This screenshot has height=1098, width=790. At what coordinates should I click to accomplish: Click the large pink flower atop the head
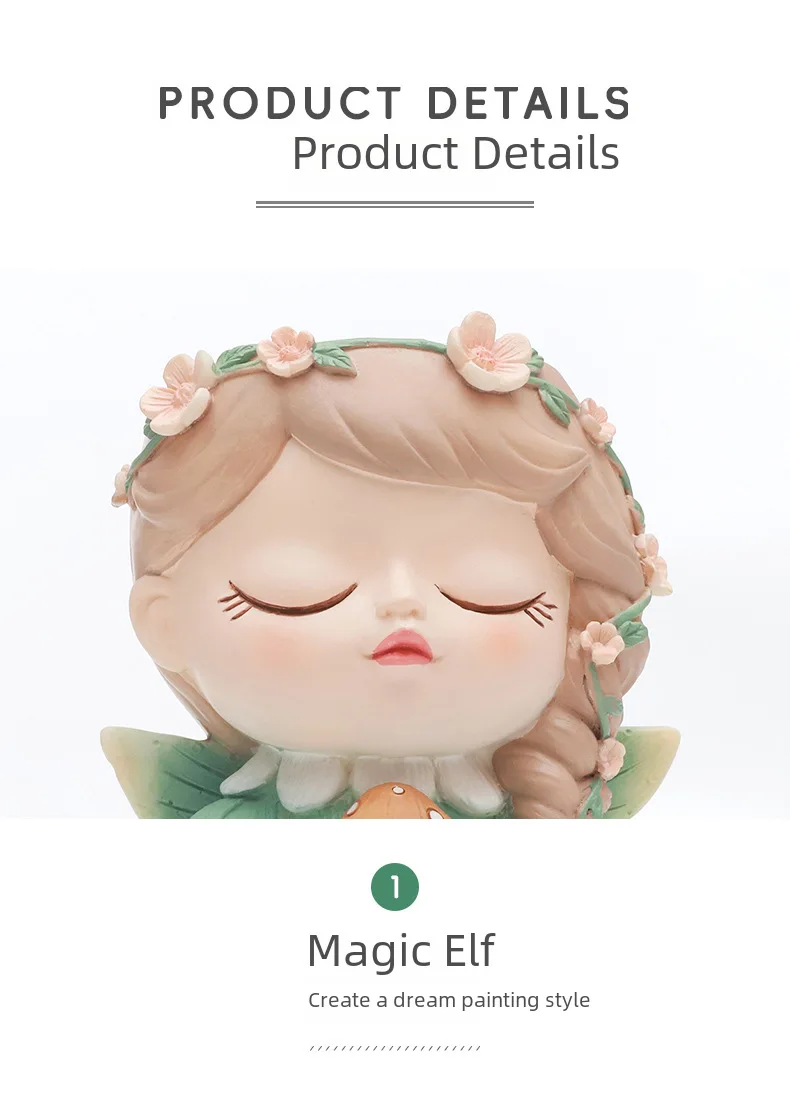pos(487,352)
